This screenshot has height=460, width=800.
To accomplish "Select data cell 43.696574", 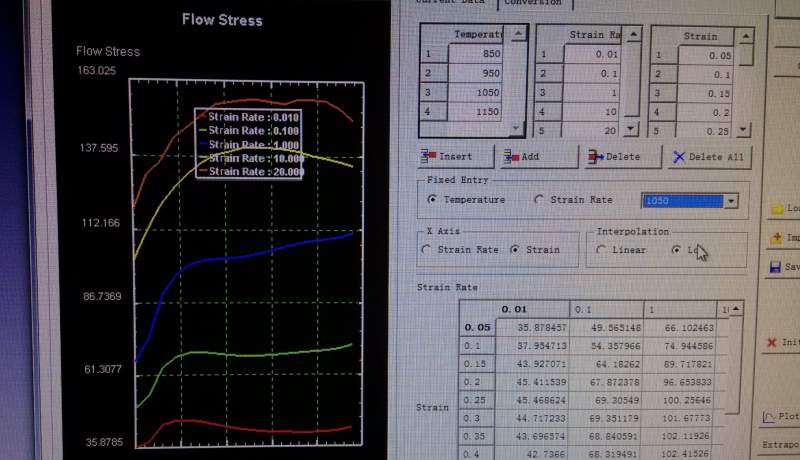I will tap(532, 437).
